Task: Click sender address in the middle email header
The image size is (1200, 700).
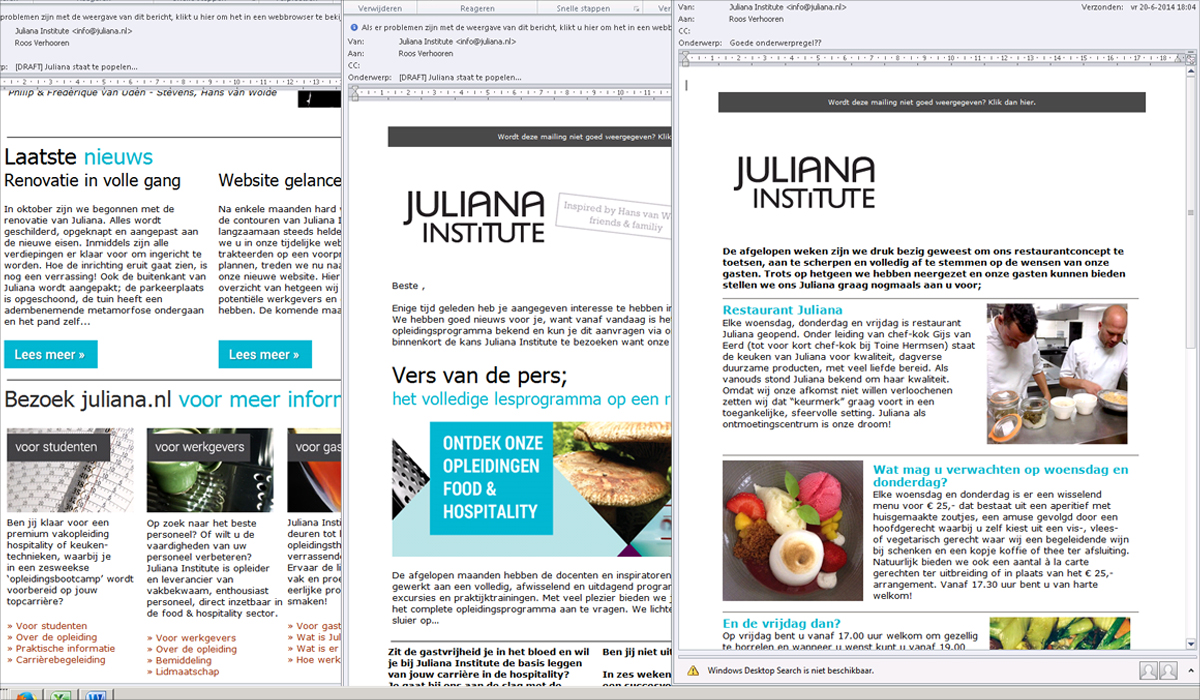Action: pos(457,42)
